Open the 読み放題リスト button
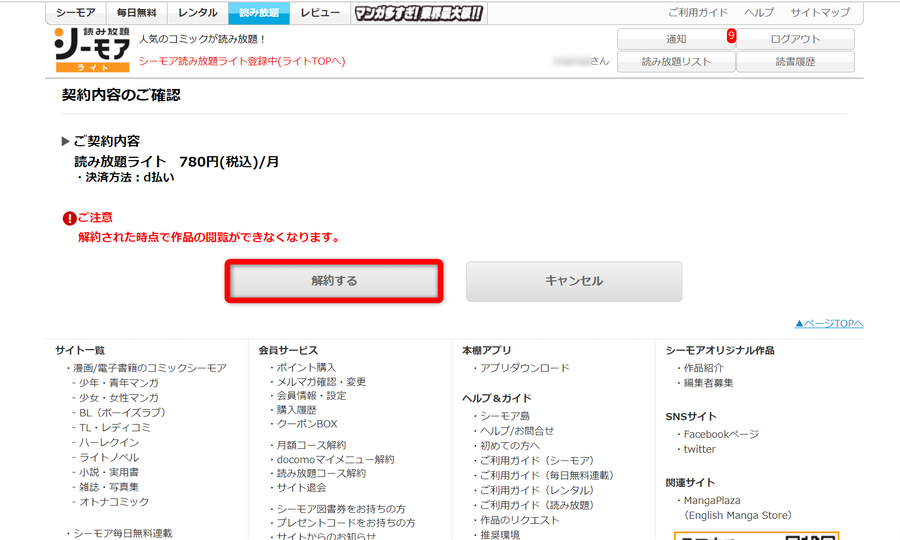Image resolution: width=900 pixels, height=540 pixels. tap(676, 61)
